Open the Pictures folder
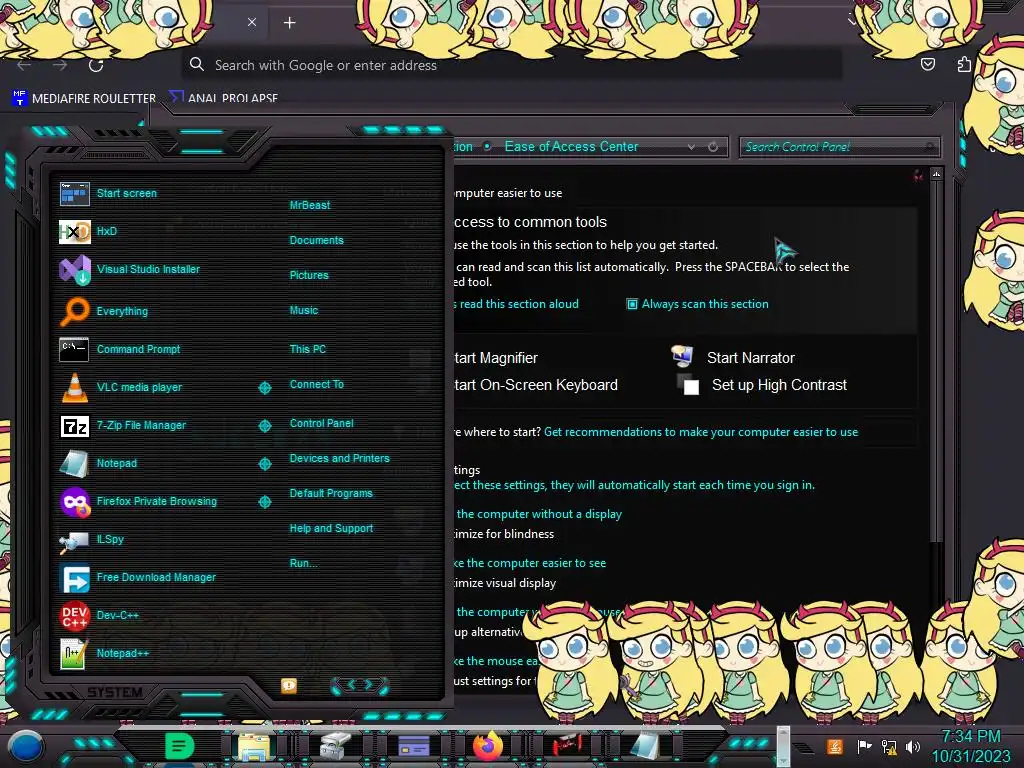 coord(309,276)
